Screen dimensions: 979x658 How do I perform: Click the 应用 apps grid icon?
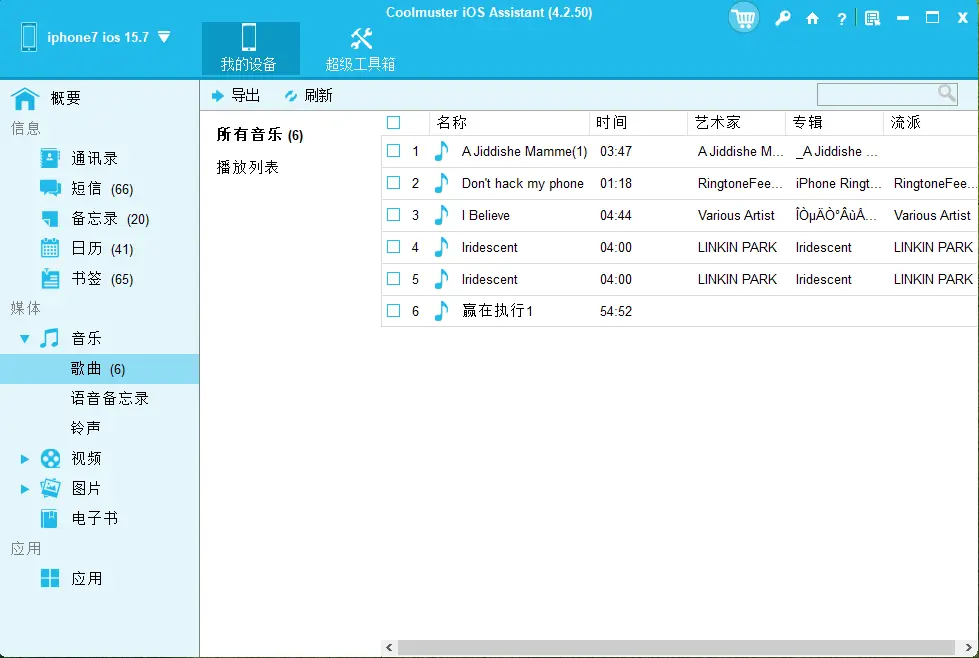click(50, 578)
